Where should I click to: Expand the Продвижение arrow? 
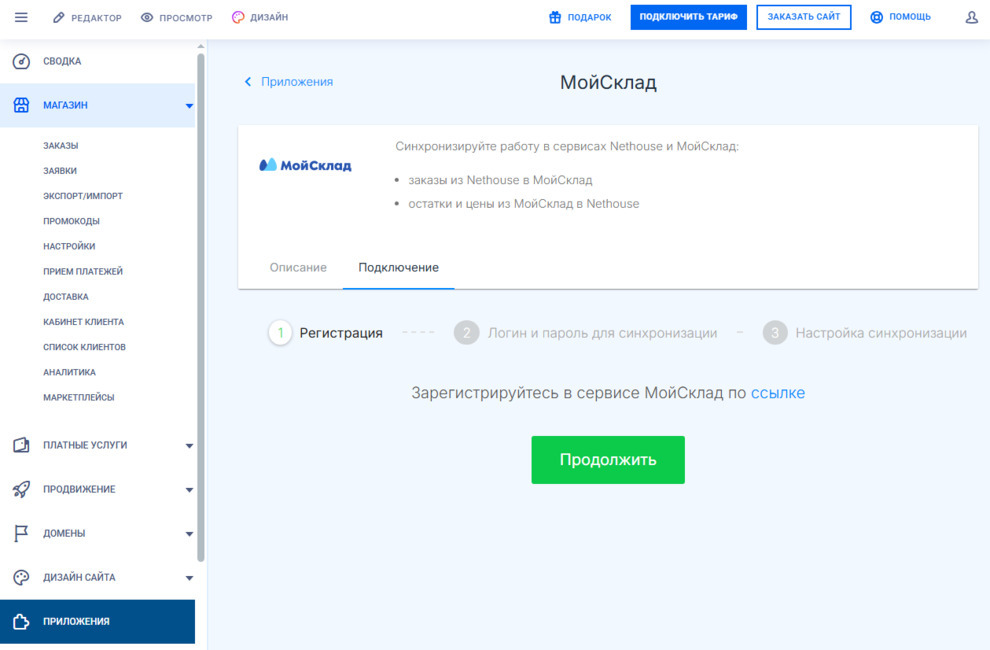pyautogui.click(x=189, y=490)
